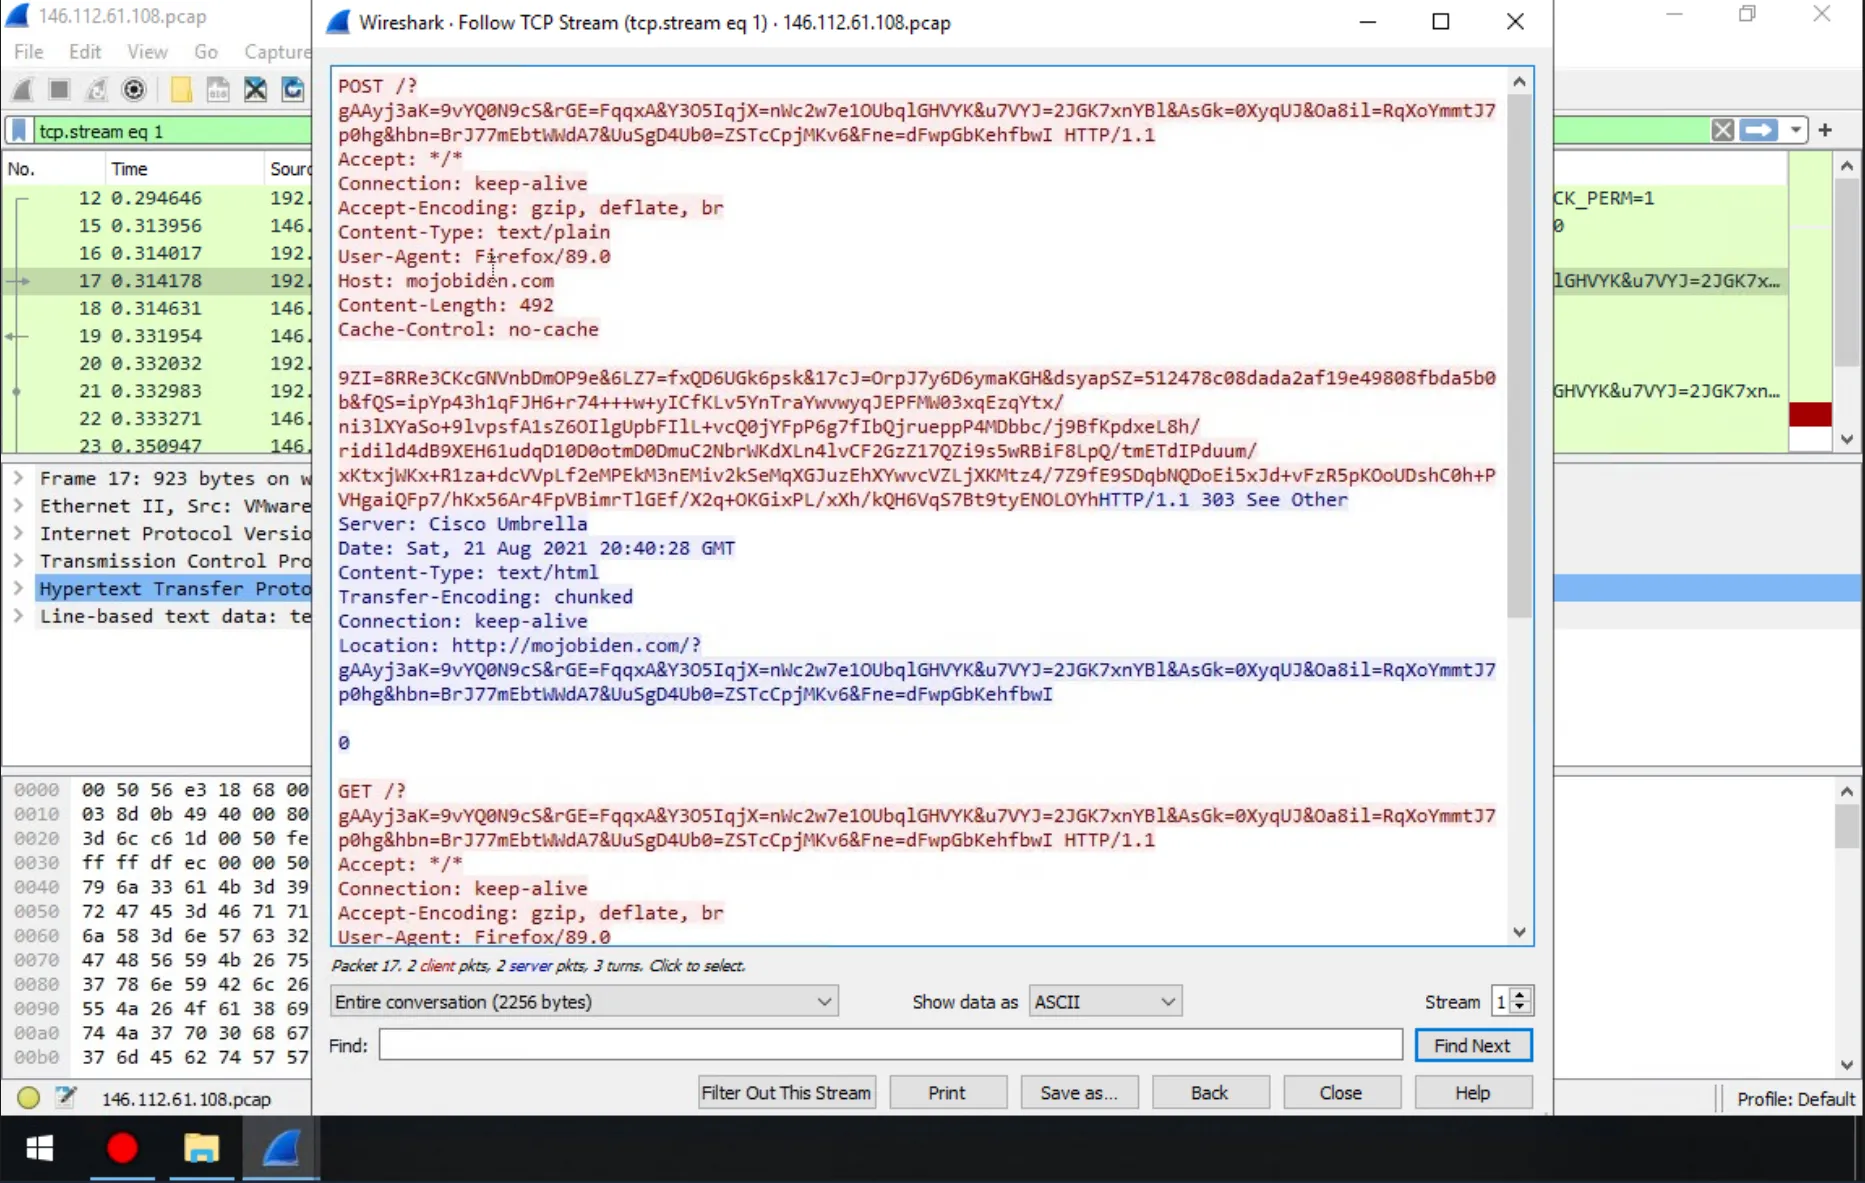Apply the display filter with the arrow
The image size is (1865, 1183).
(1759, 130)
